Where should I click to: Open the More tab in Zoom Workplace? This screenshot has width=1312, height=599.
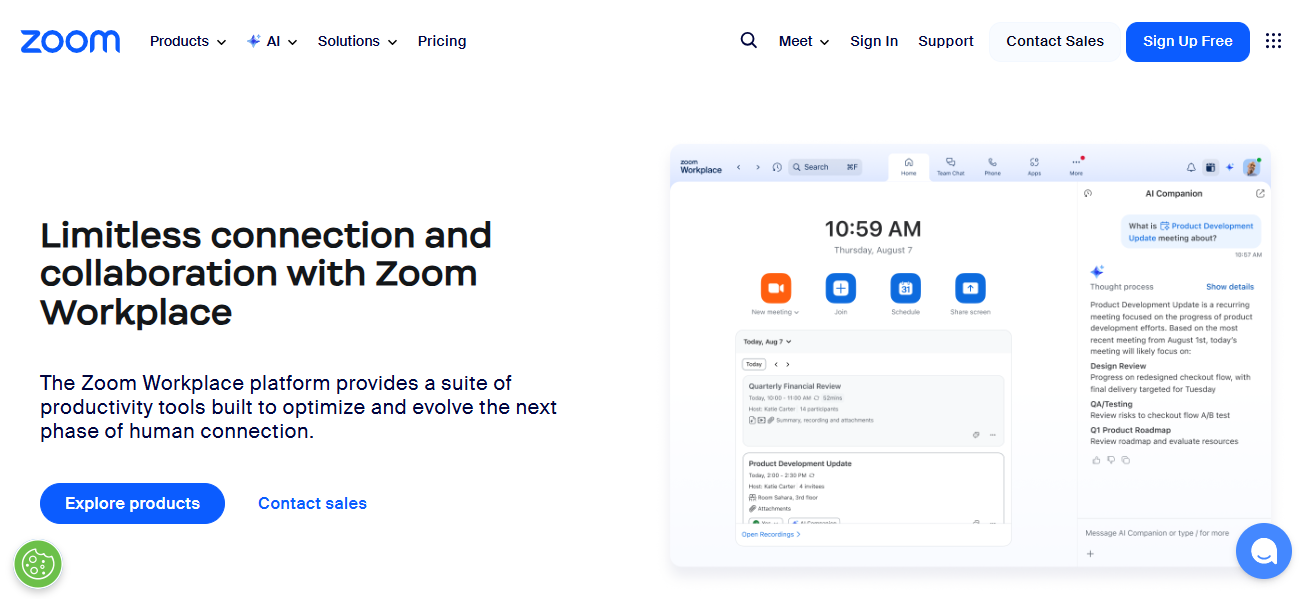tap(1076, 167)
